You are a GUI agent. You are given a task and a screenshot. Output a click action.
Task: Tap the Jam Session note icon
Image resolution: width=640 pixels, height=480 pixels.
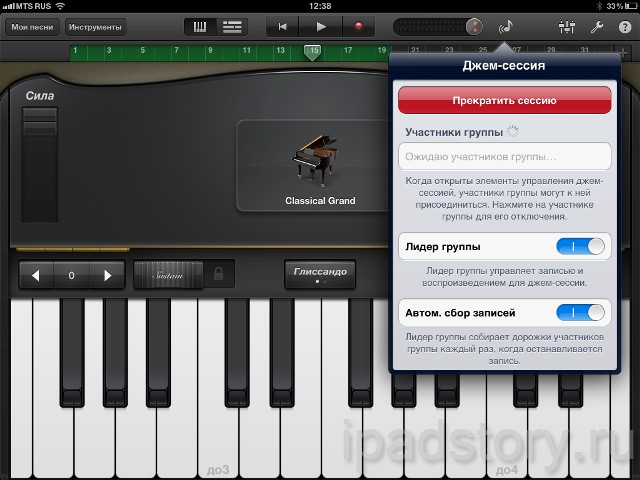[x=506, y=27]
